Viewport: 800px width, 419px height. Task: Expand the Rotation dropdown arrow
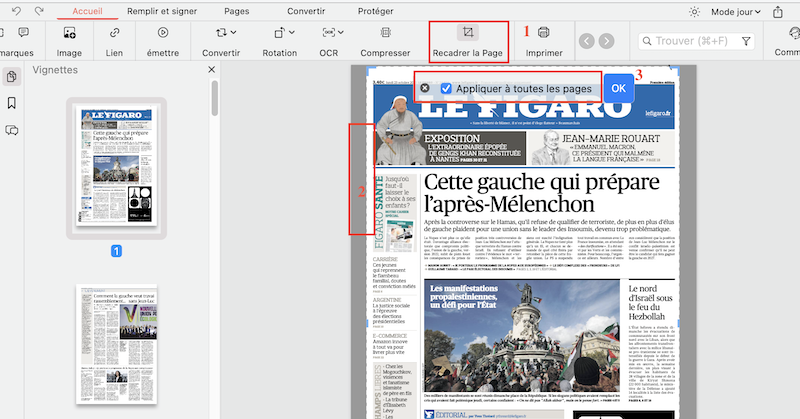pyautogui.click(x=291, y=33)
